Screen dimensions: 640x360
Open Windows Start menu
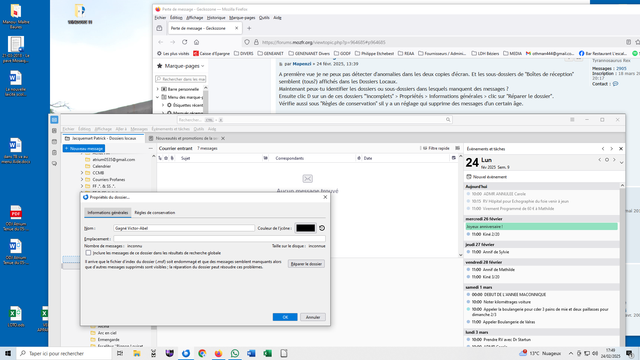[x=8, y=353]
